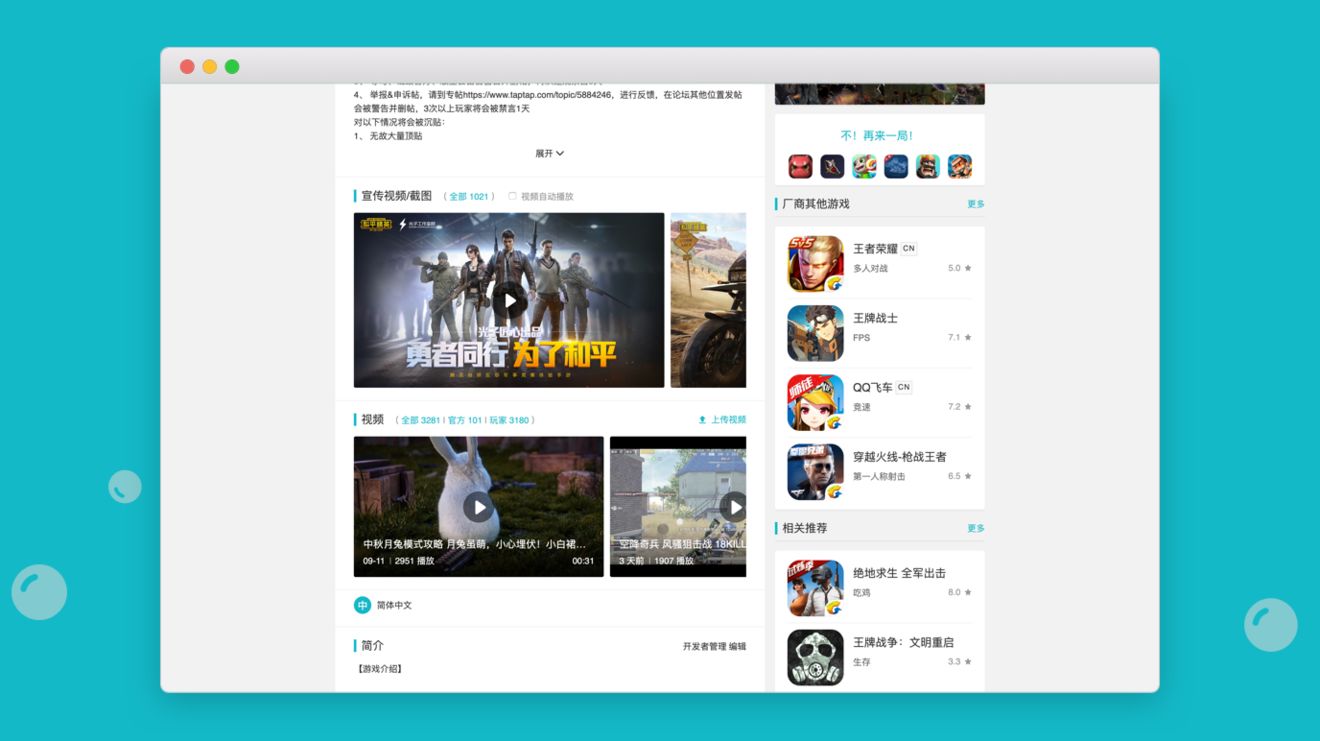
Task: Filter videos by 全部 3281
Action: pos(420,420)
